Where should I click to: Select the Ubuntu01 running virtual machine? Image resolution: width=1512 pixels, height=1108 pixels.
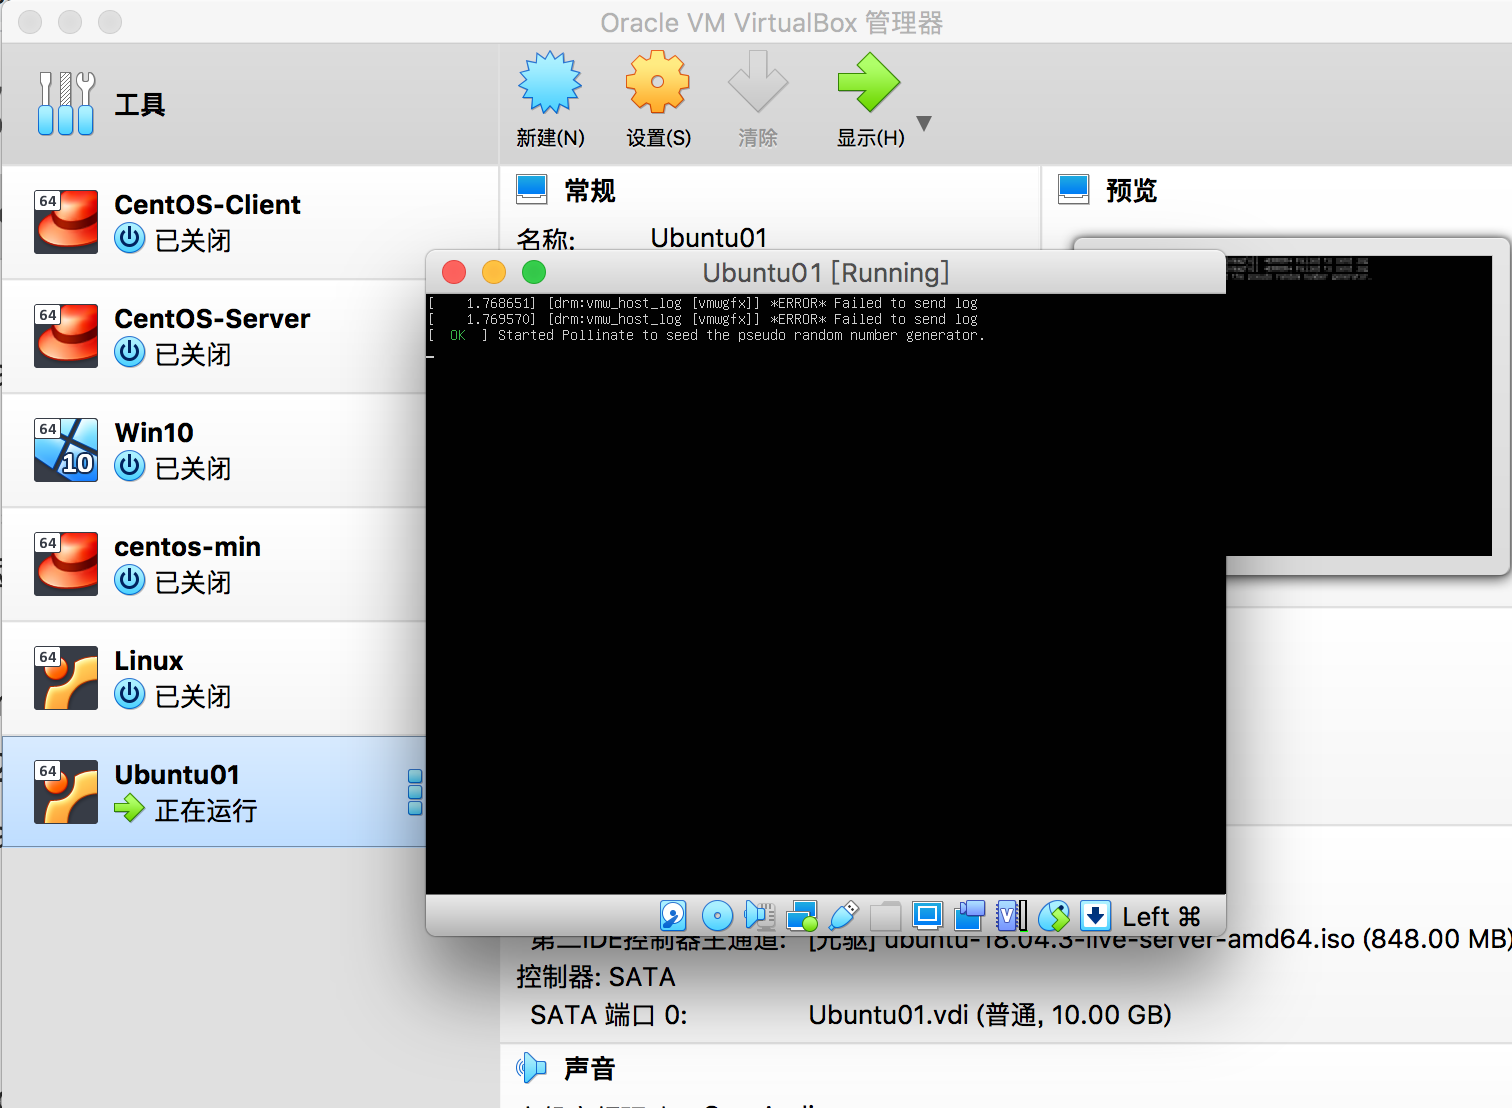pyautogui.click(x=214, y=792)
